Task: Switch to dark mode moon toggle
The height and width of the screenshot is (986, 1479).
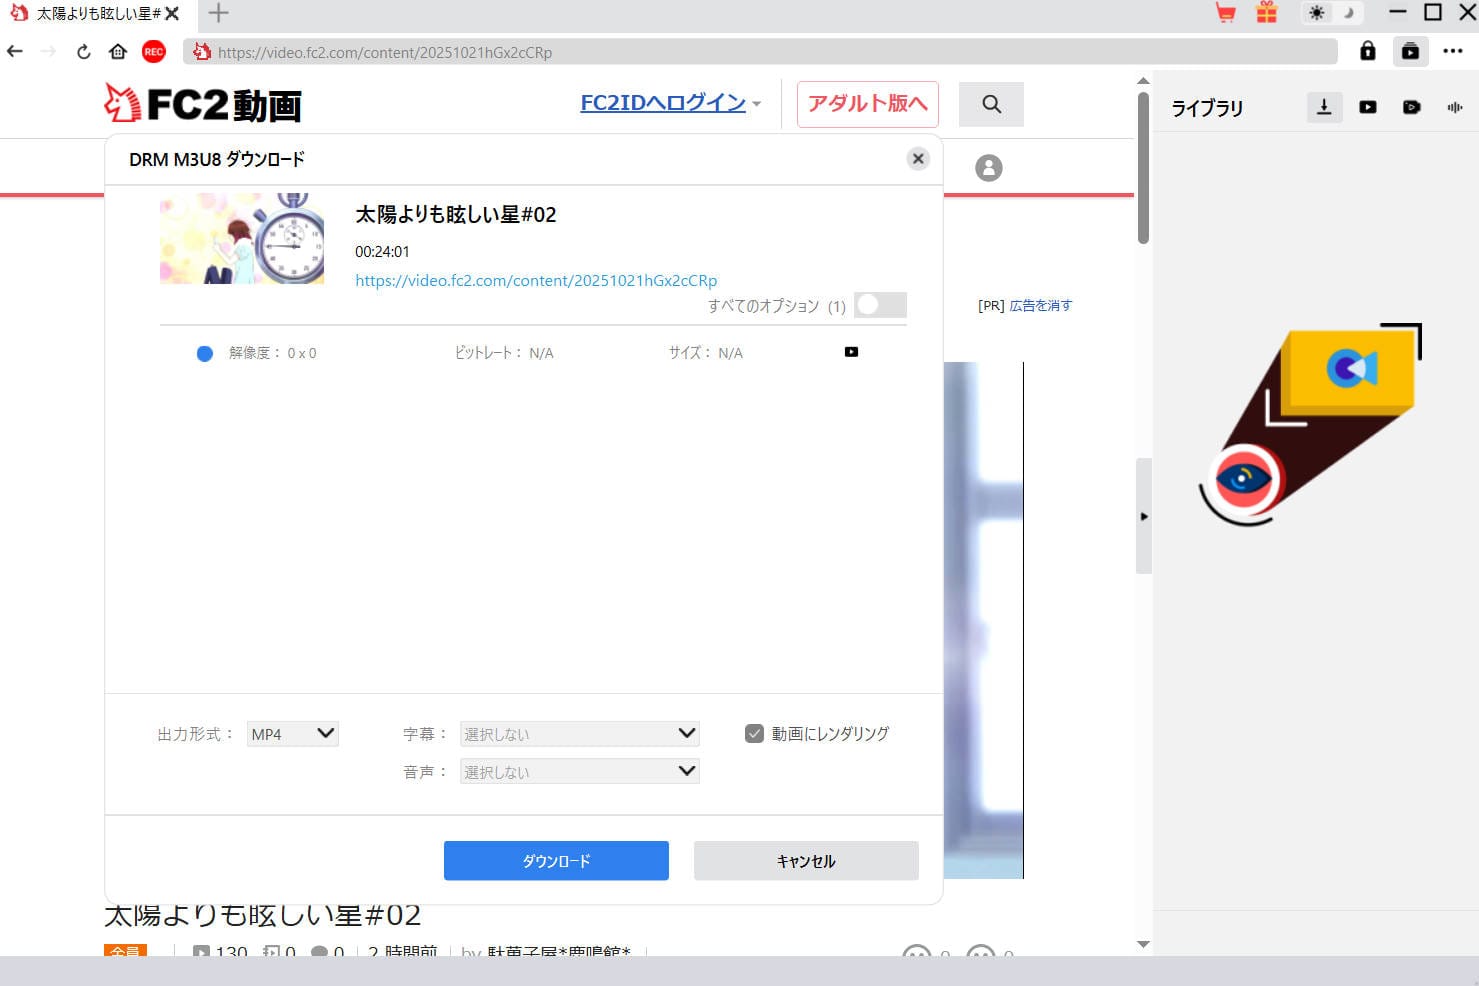Action: coord(1348,13)
